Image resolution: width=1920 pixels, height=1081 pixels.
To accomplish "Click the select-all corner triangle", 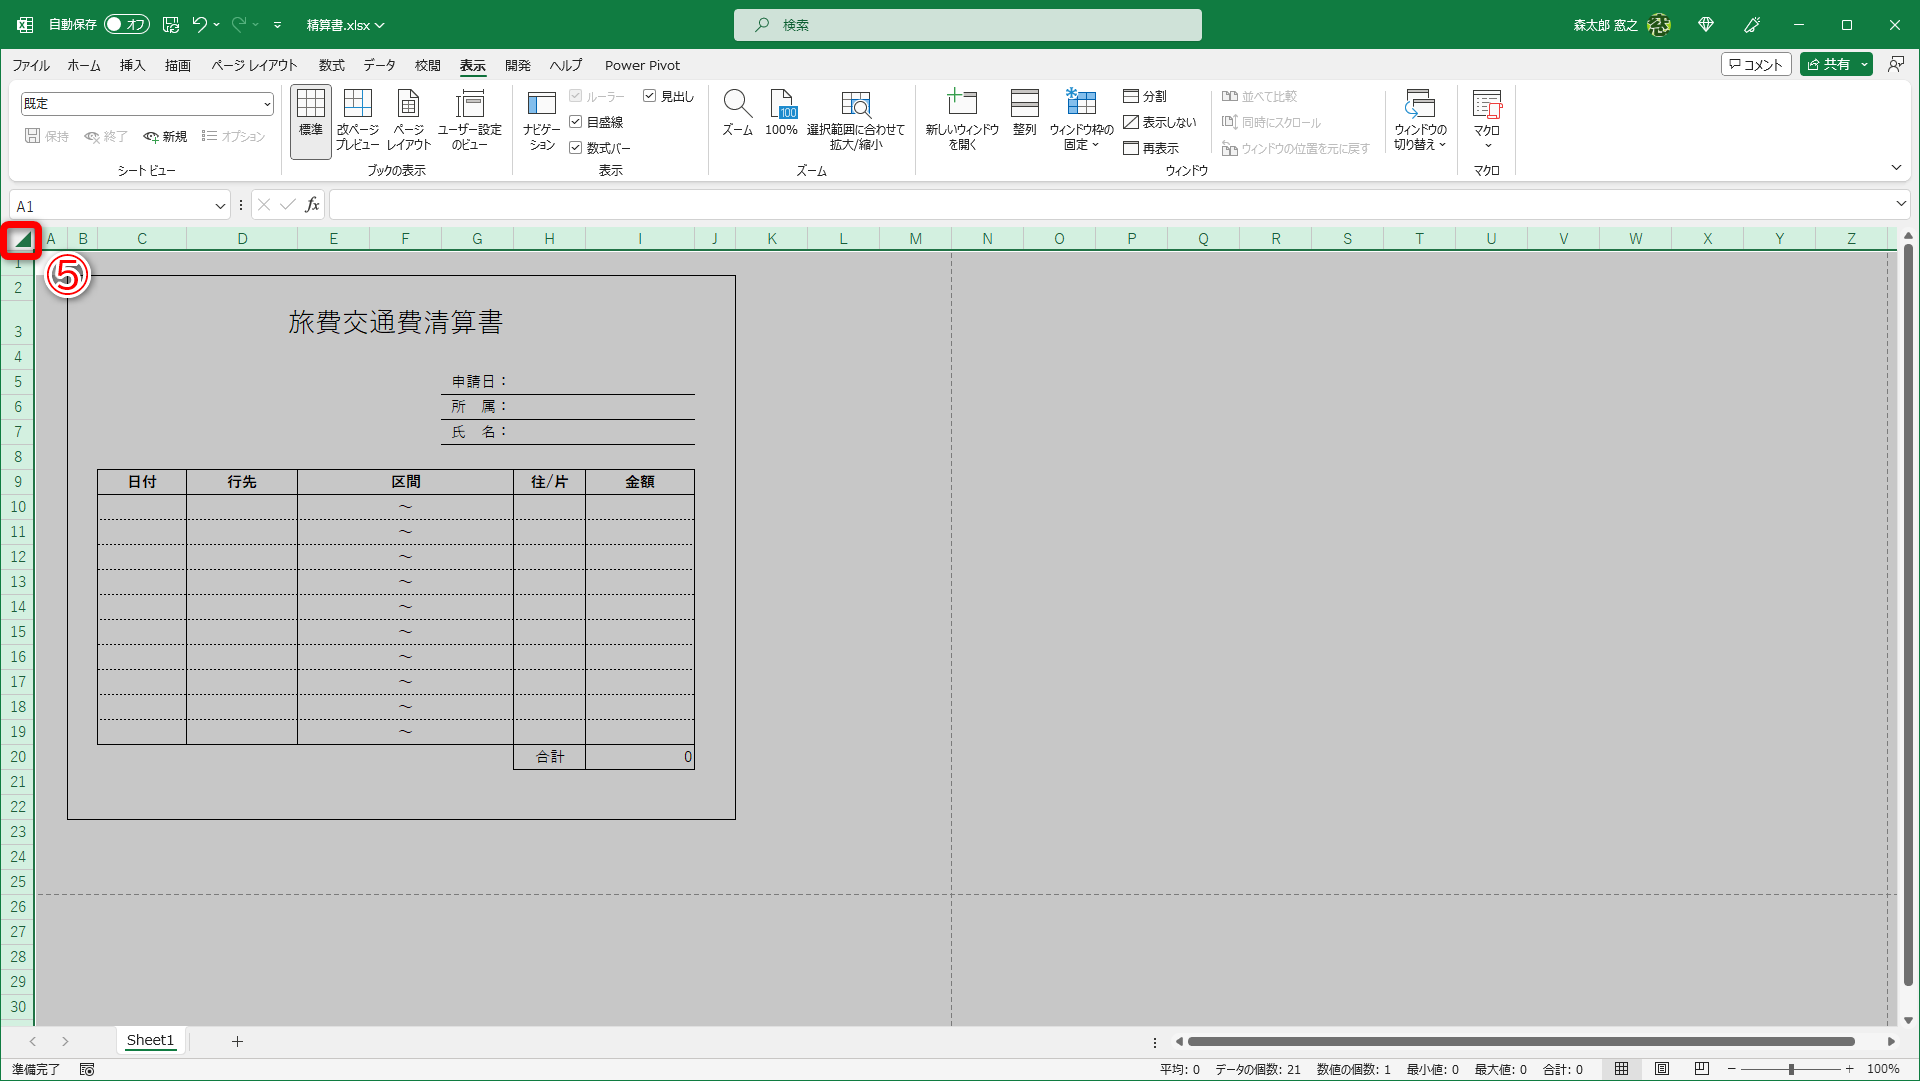I will coord(22,240).
